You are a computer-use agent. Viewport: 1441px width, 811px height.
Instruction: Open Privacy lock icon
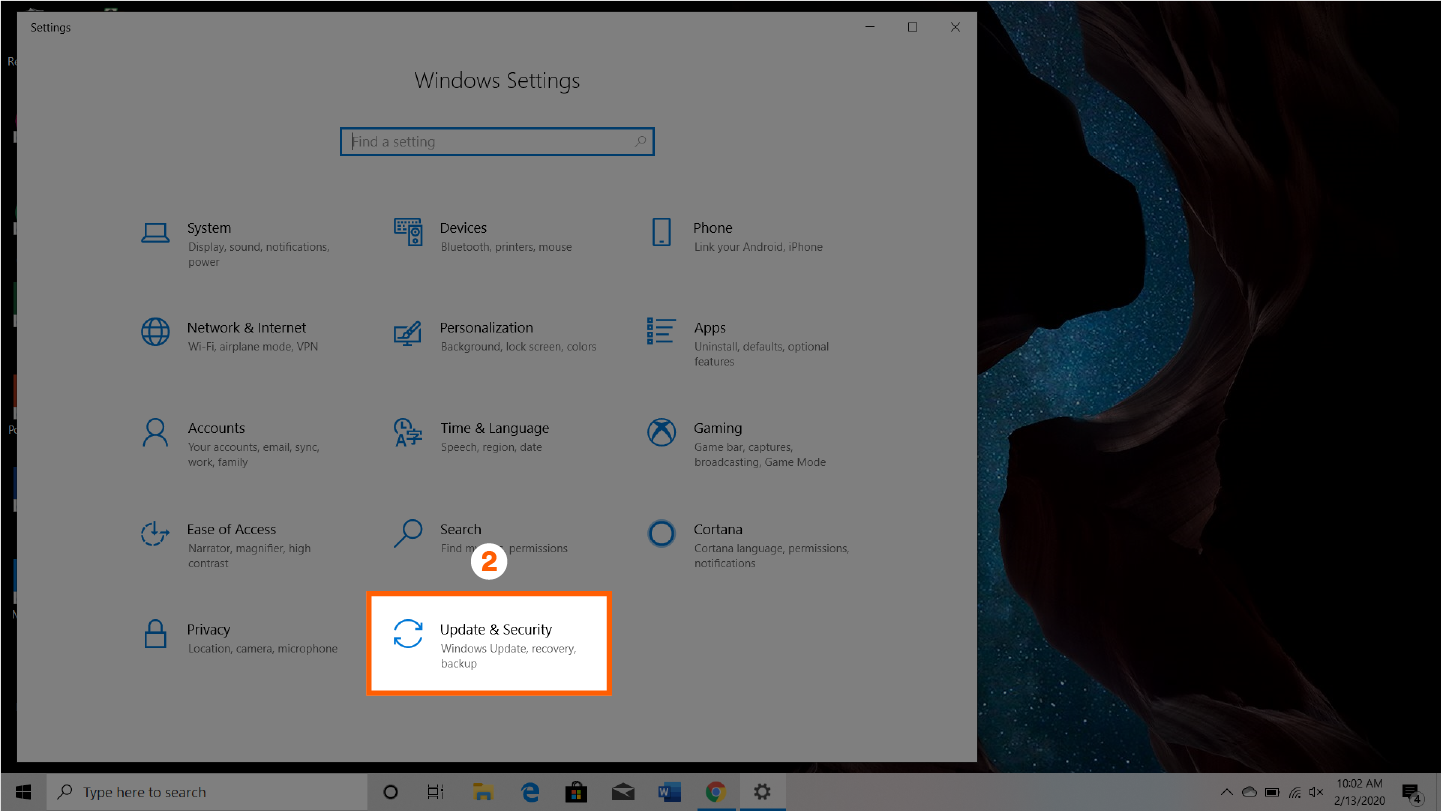(x=155, y=634)
